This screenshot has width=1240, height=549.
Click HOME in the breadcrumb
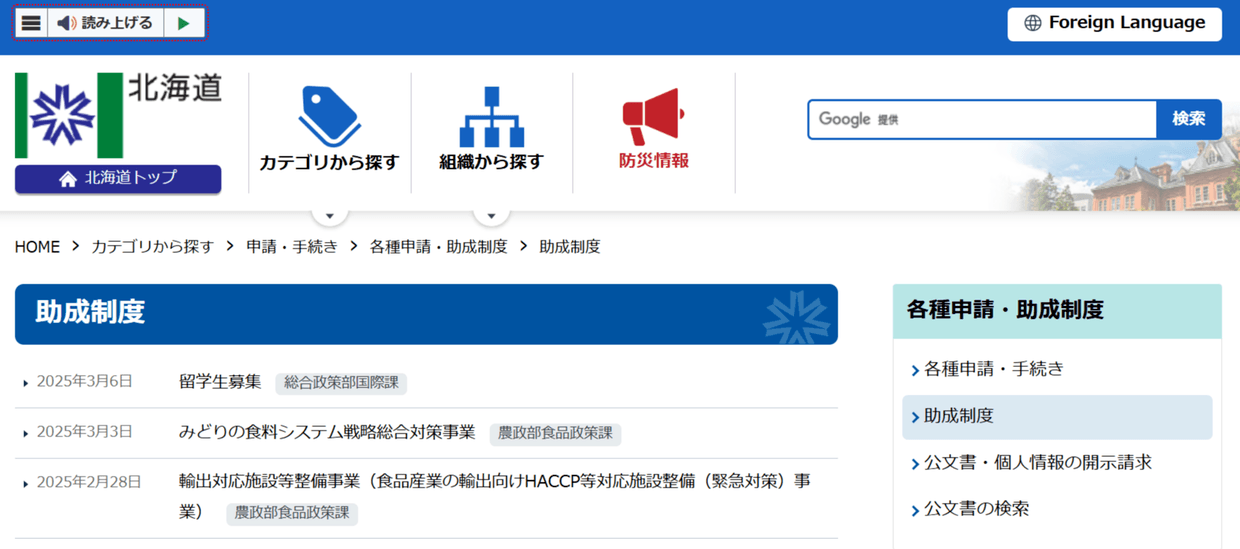pyautogui.click(x=37, y=247)
